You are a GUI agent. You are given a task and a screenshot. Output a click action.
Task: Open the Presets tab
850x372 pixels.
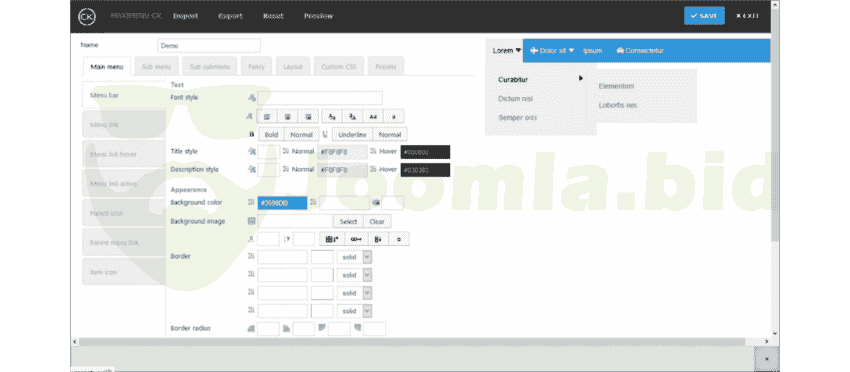(386, 67)
